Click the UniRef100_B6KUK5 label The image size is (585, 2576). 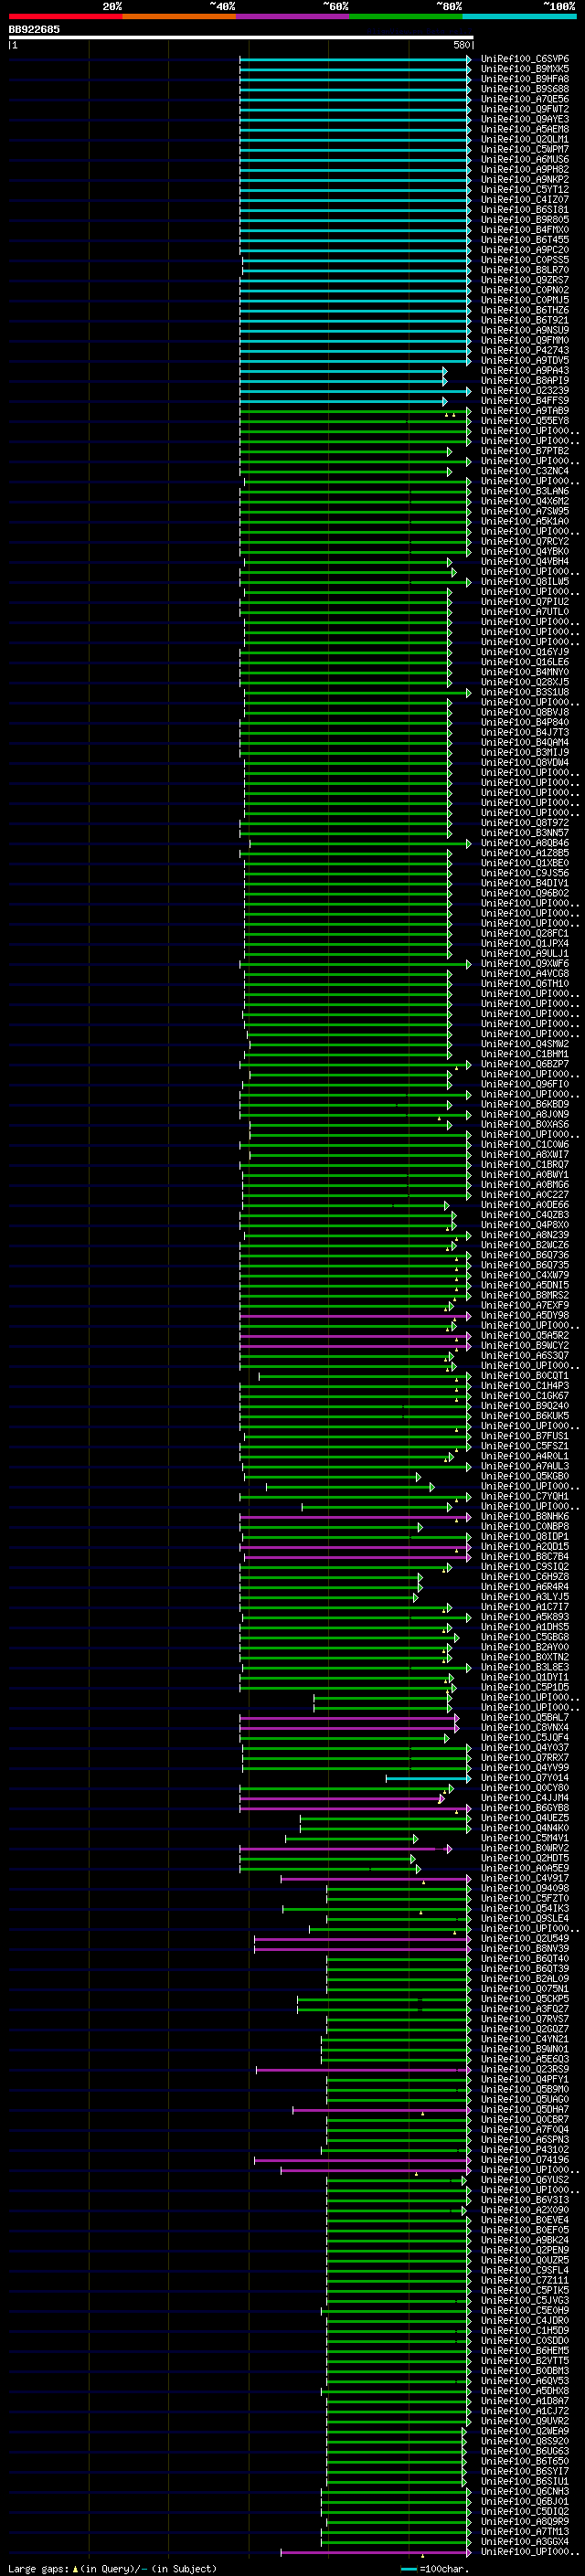[525, 1416]
